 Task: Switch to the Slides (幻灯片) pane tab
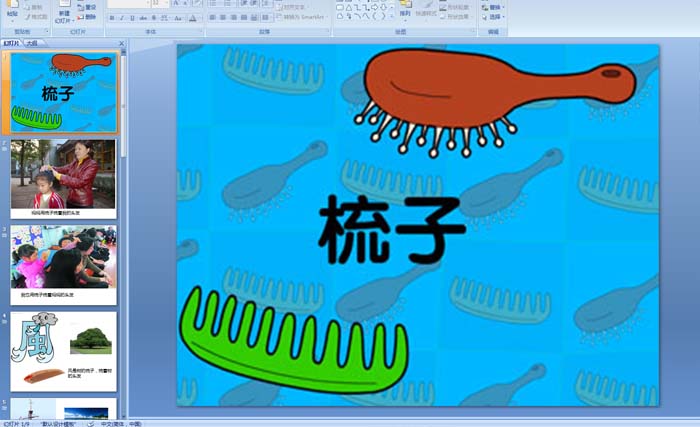[x=12, y=43]
